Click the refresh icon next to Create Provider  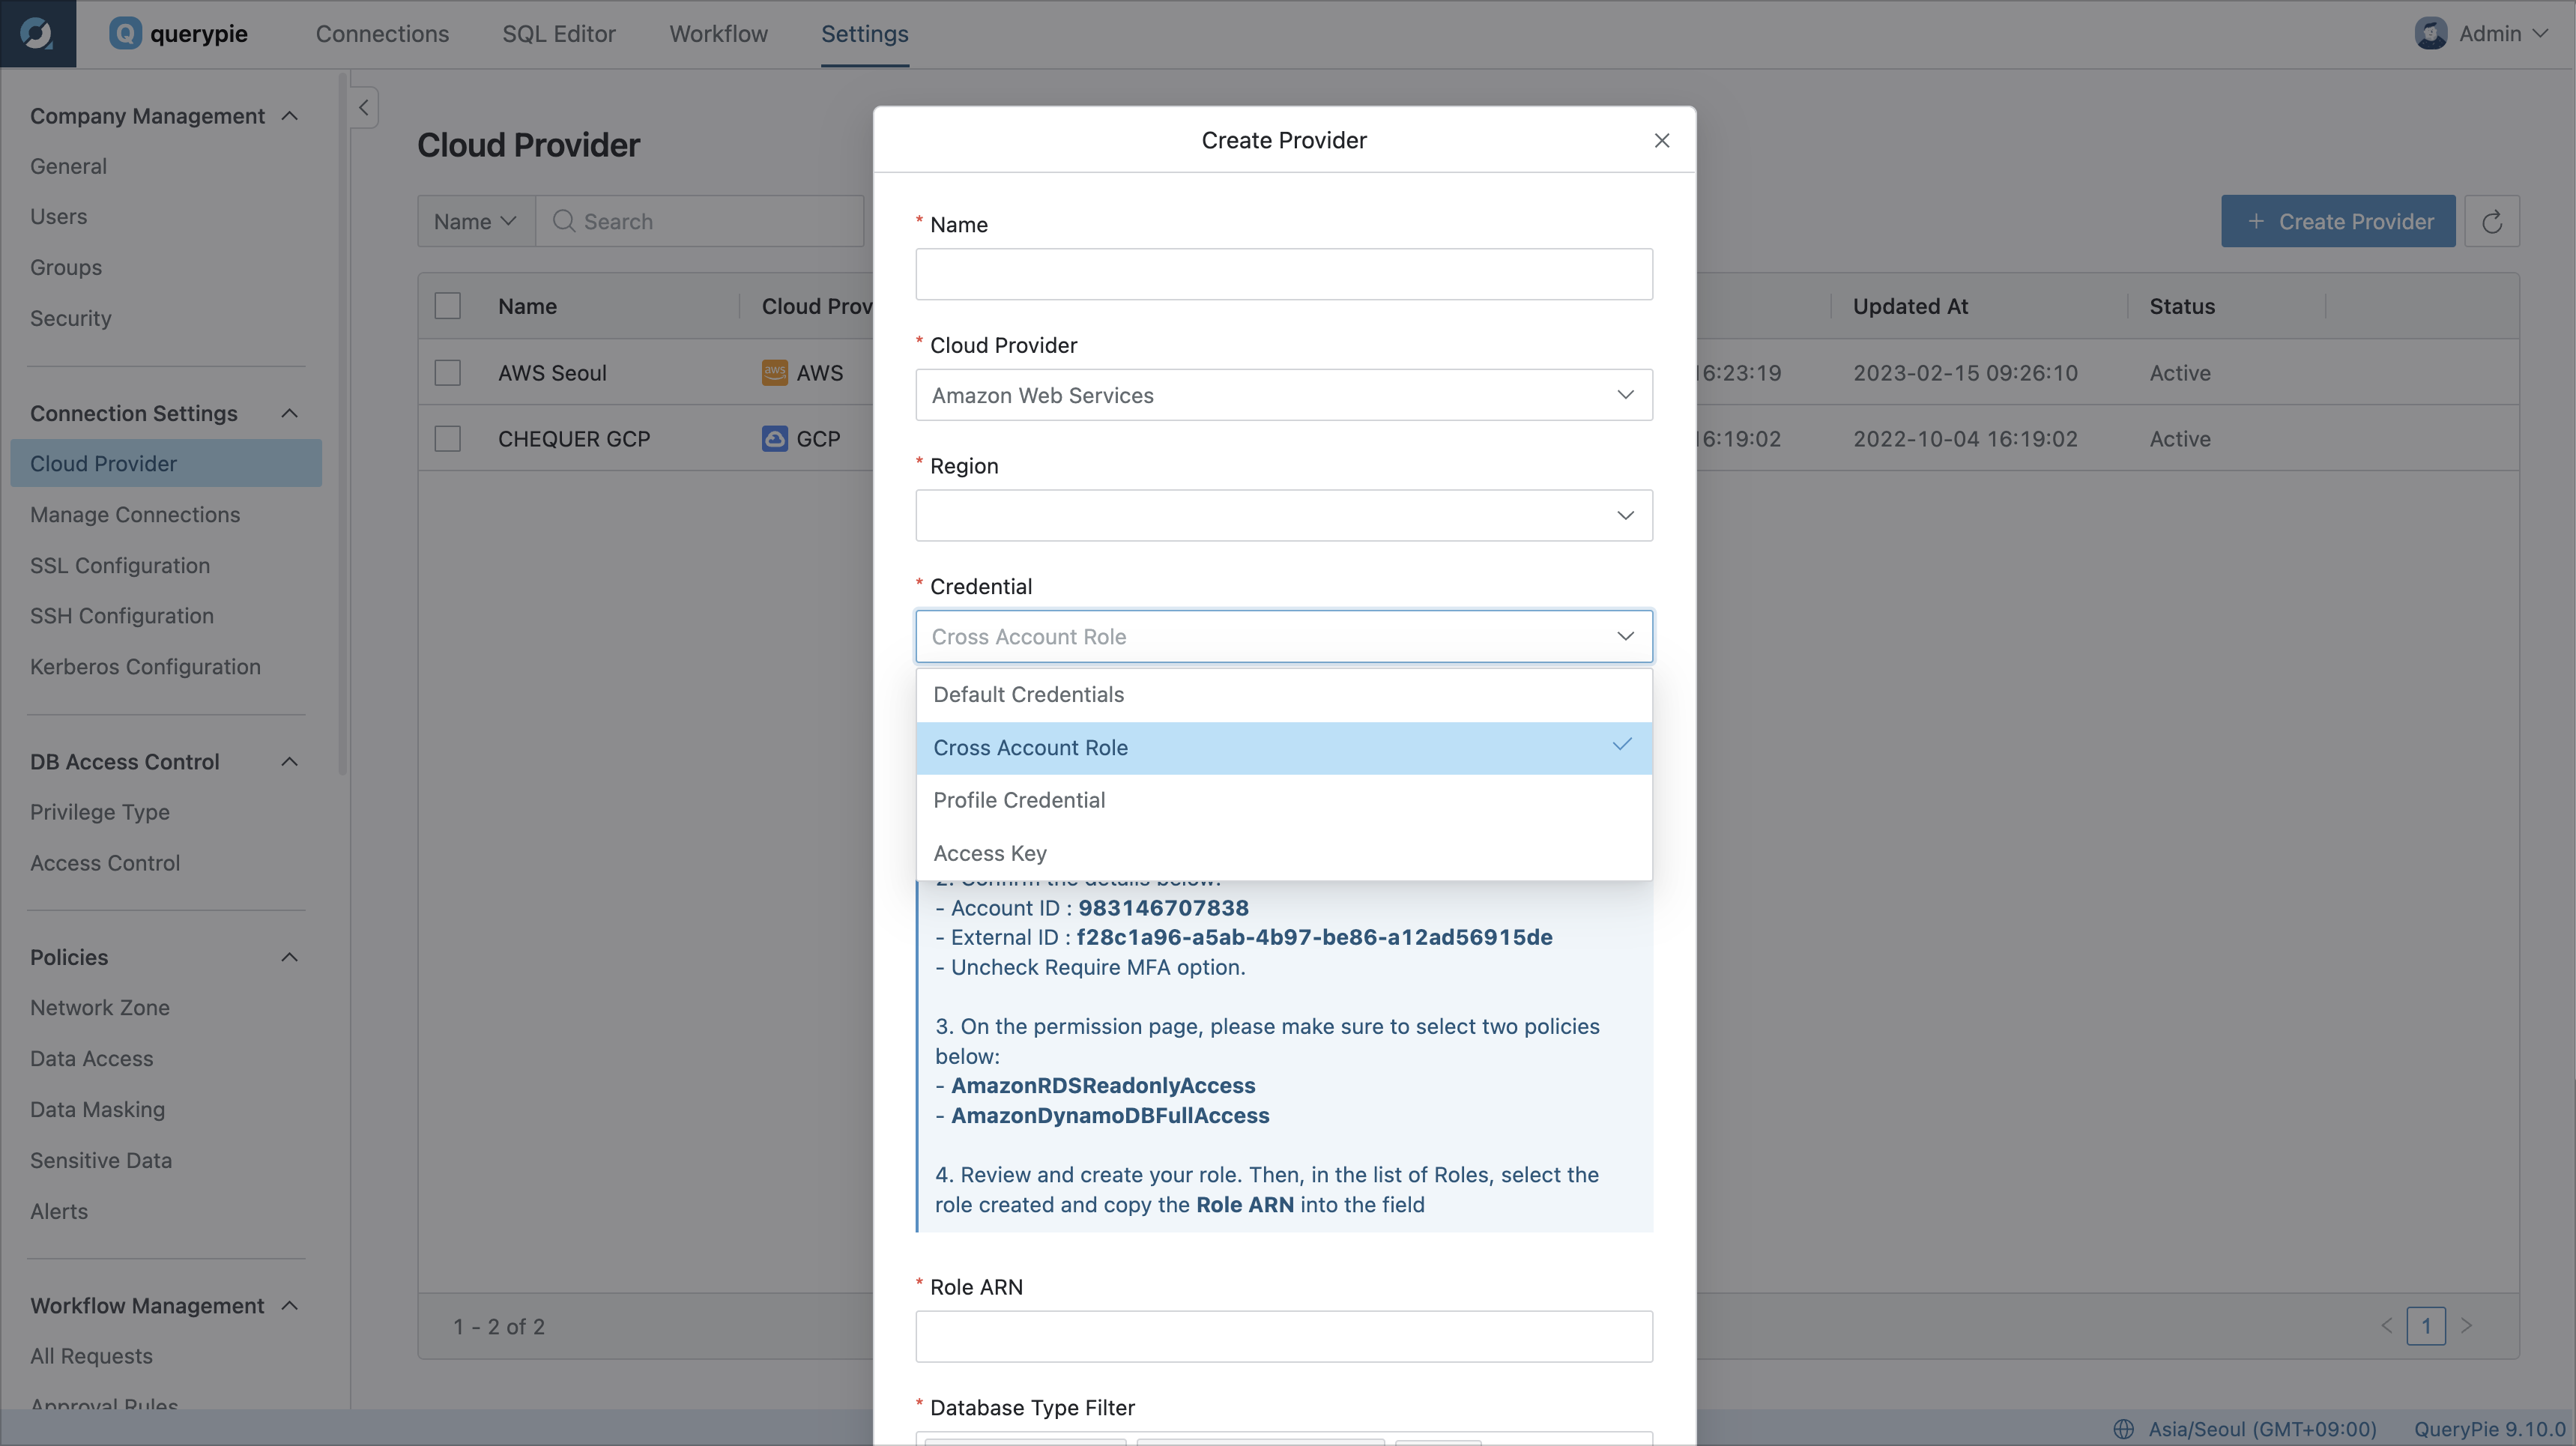[2492, 221]
